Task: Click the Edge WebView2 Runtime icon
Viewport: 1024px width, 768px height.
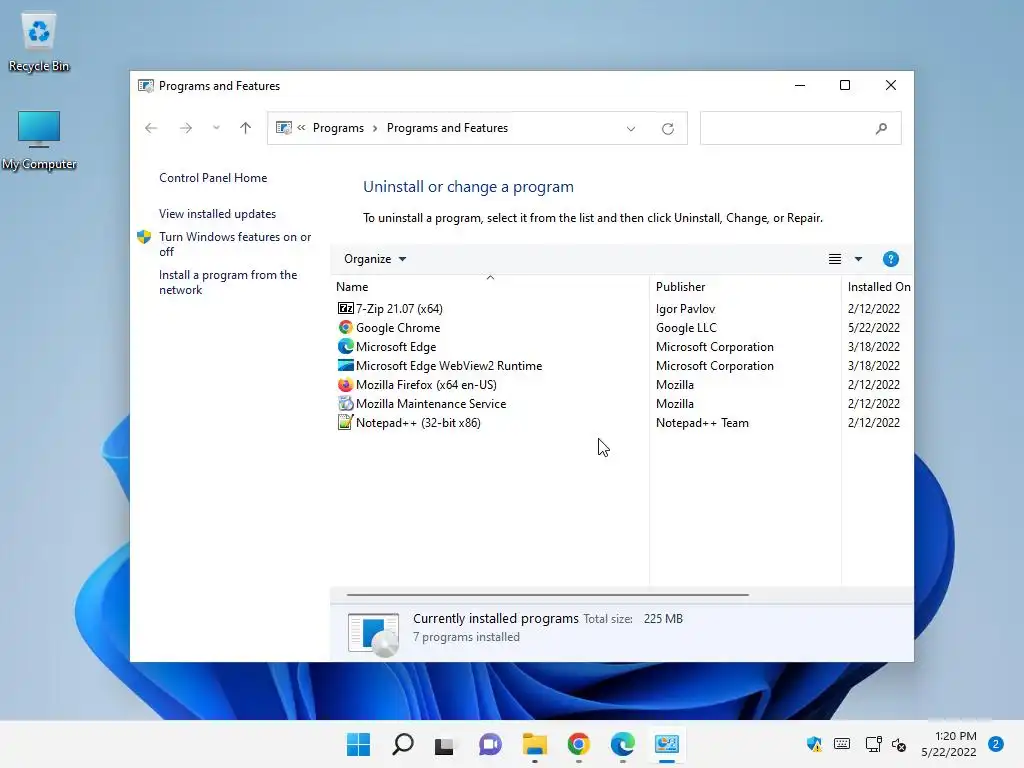Action: point(345,365)
